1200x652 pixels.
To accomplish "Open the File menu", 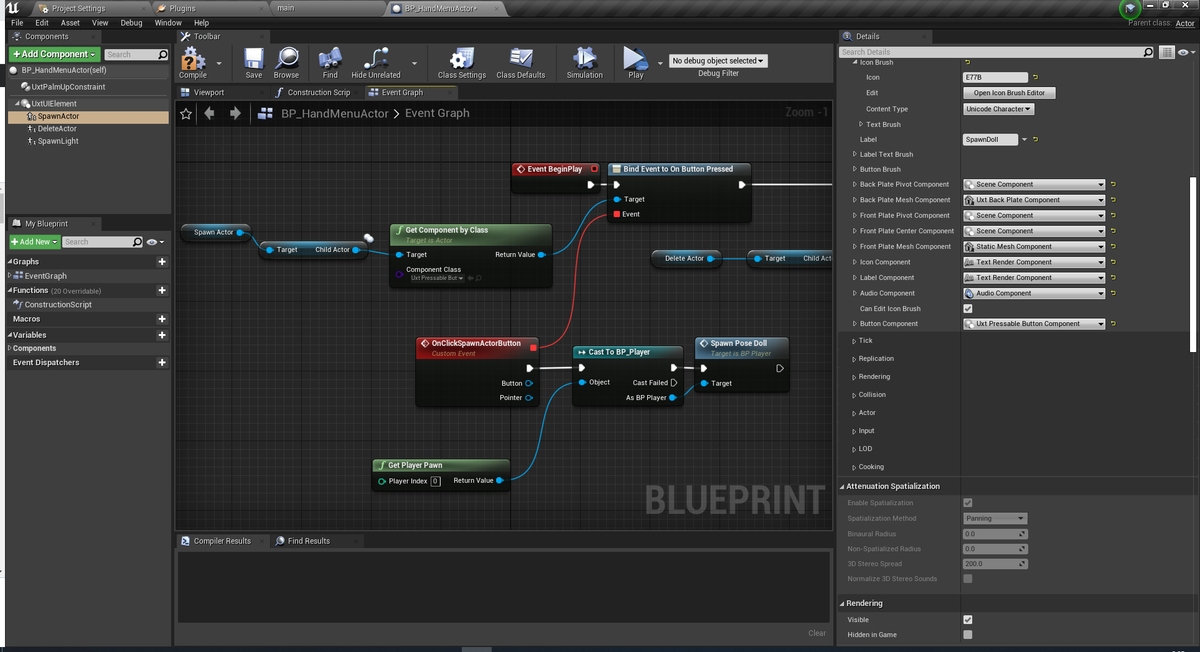I will point(17,22).
